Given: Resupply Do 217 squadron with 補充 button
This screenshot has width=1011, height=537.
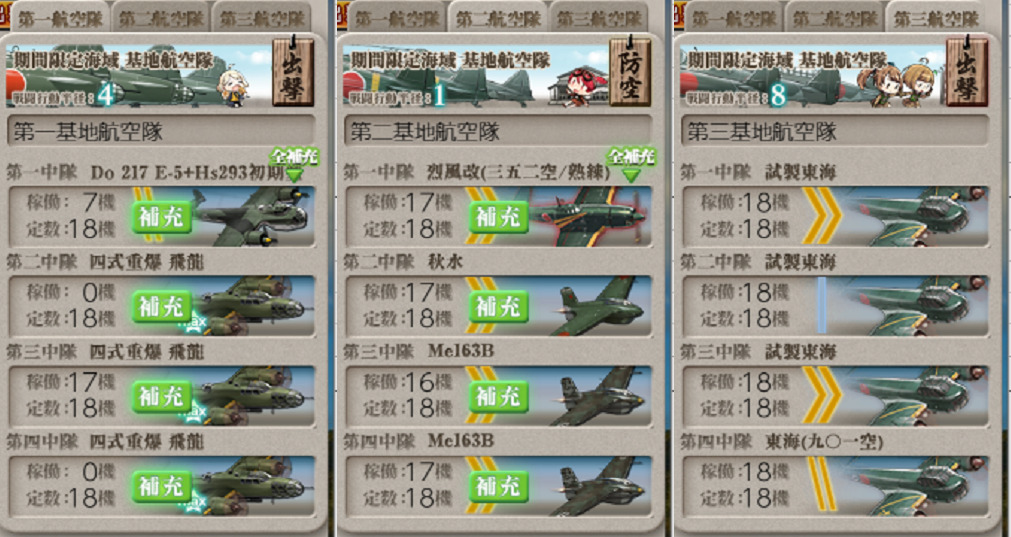Looking at the screenshot, I should point(162,217).
